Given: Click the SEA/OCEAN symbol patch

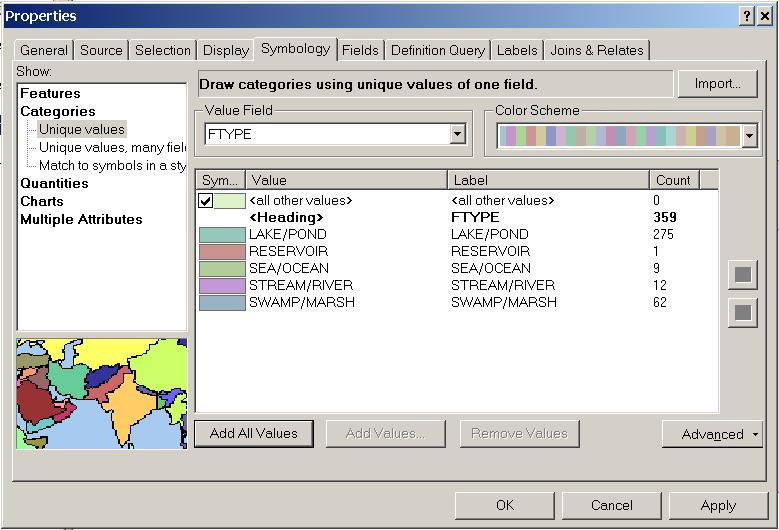Looking at the screenshot, I should [222, 269].
